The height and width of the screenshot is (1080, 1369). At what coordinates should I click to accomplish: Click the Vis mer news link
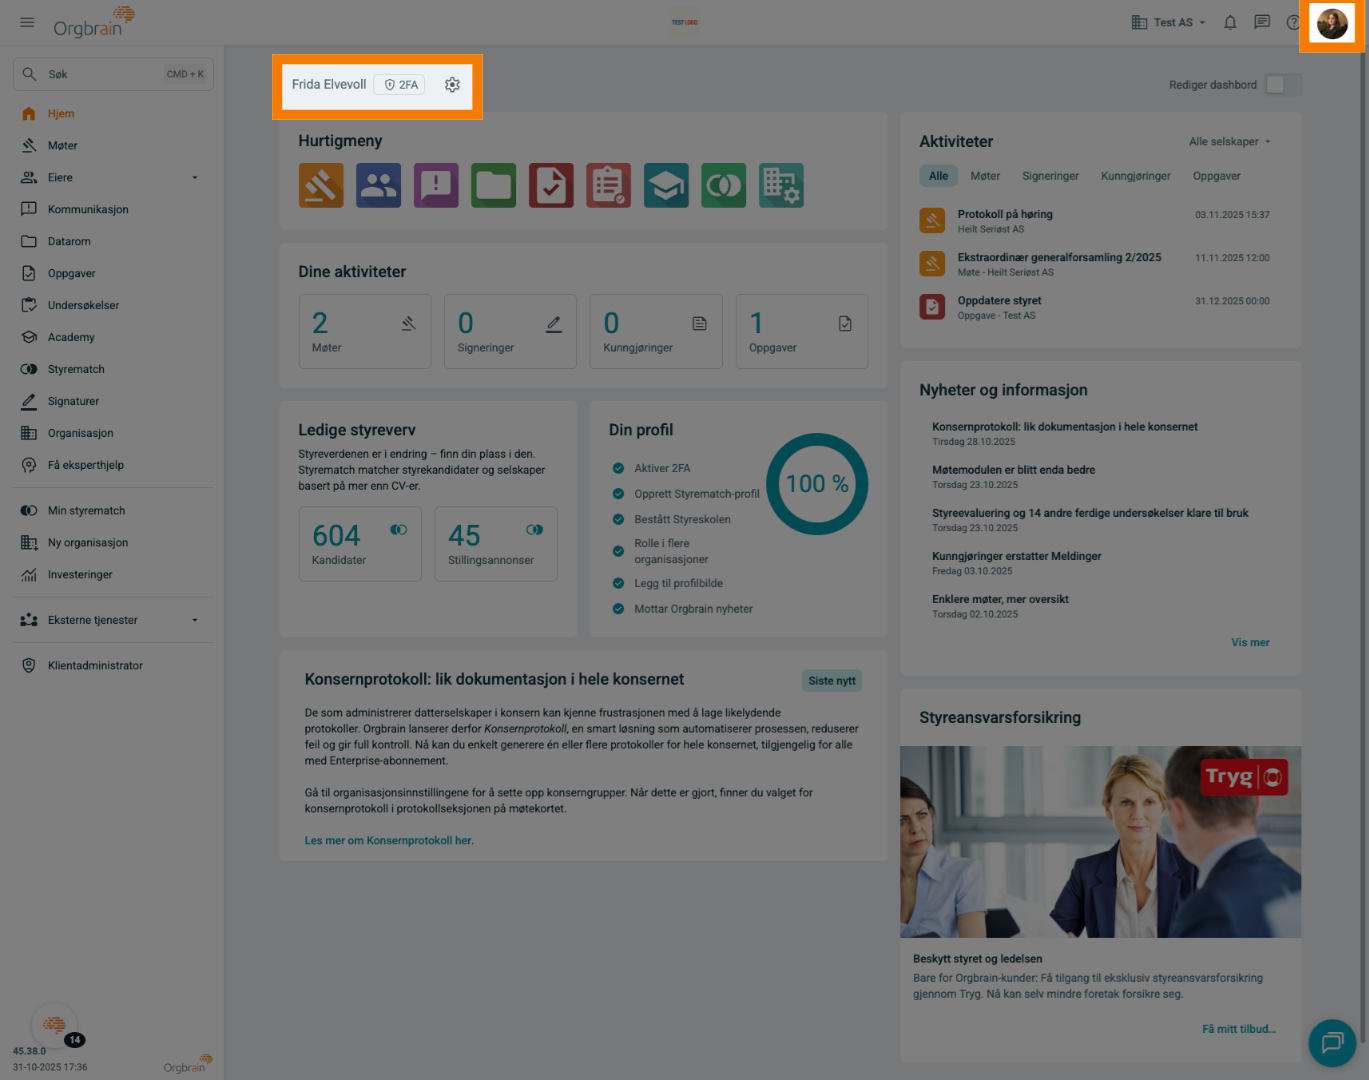pos(1250,643)
